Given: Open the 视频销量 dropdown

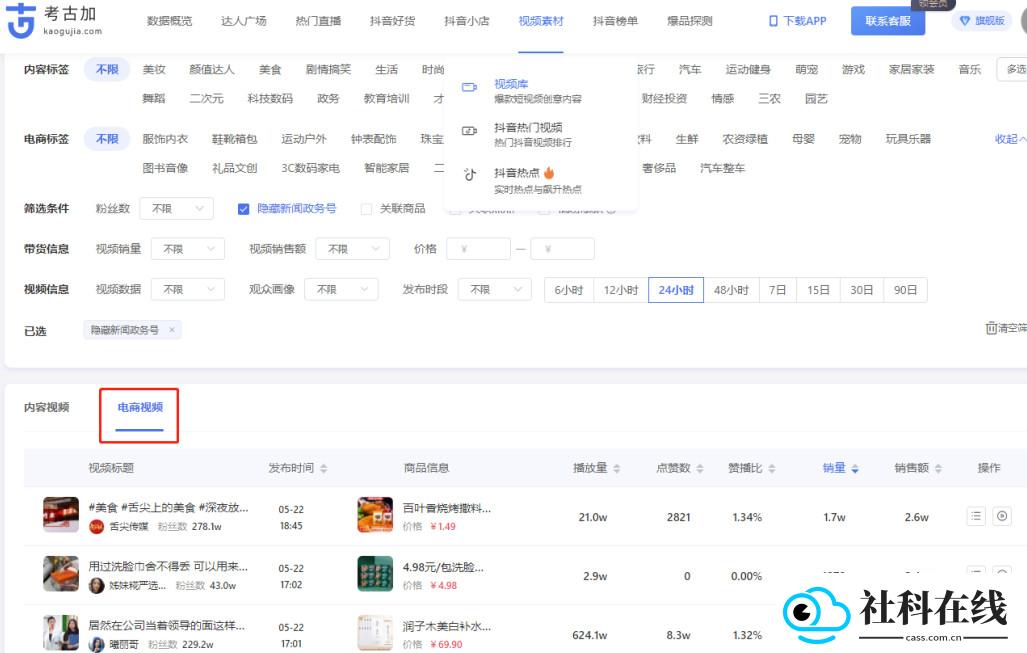Looking at the screenshot, I should [x=188, y=250].
